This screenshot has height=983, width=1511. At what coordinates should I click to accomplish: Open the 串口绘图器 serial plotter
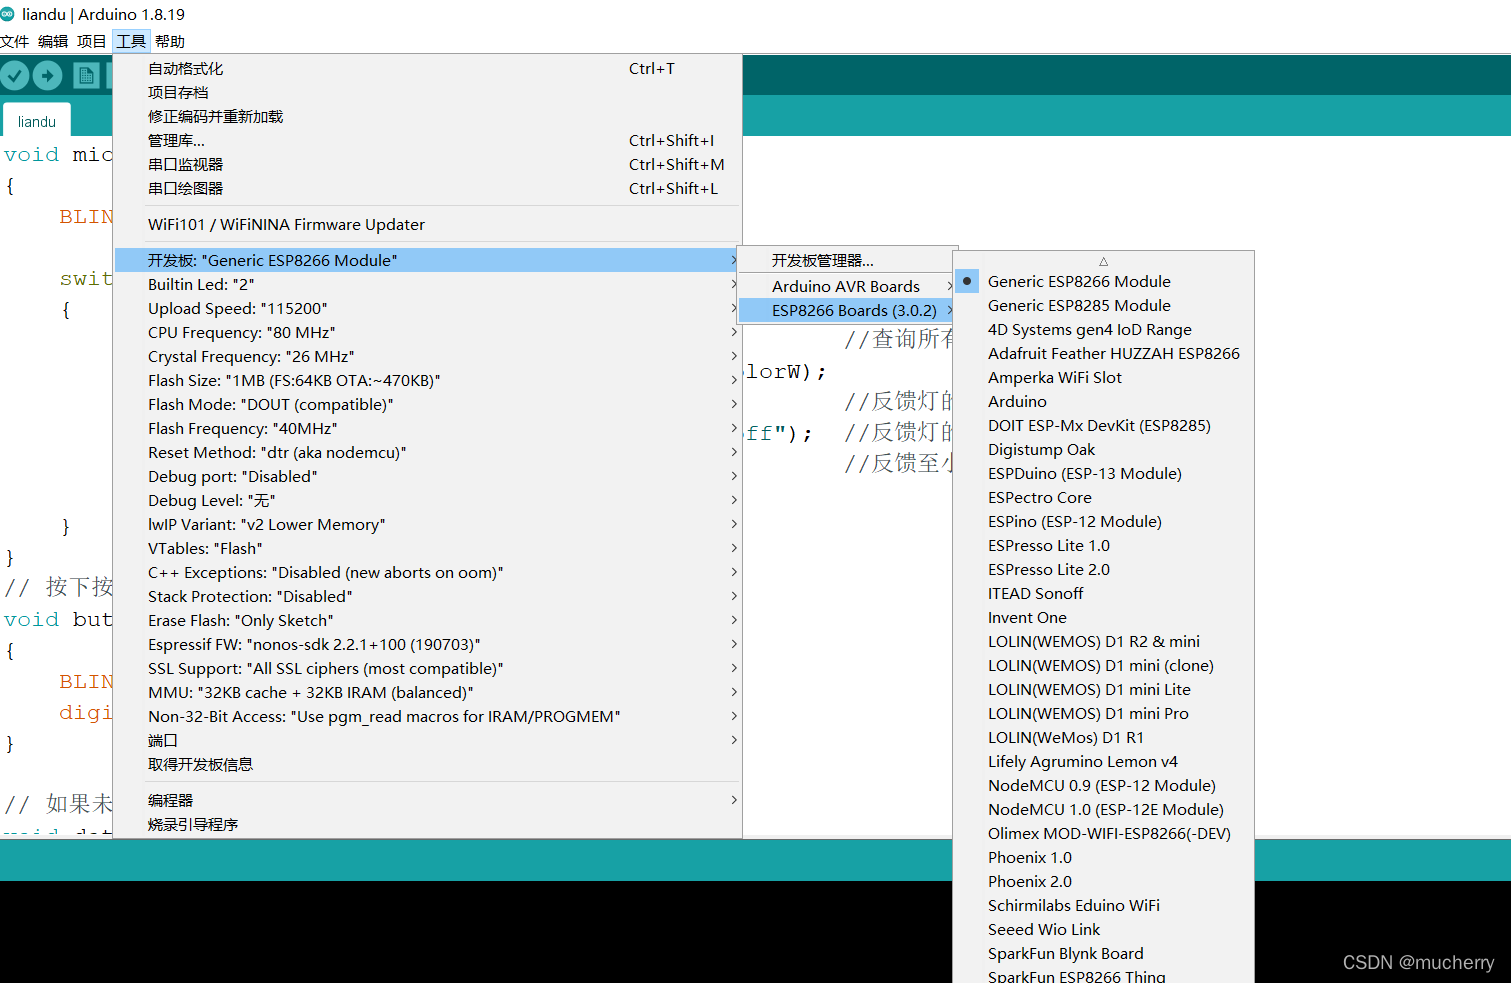pyautogui.click(x=428, y=188)
